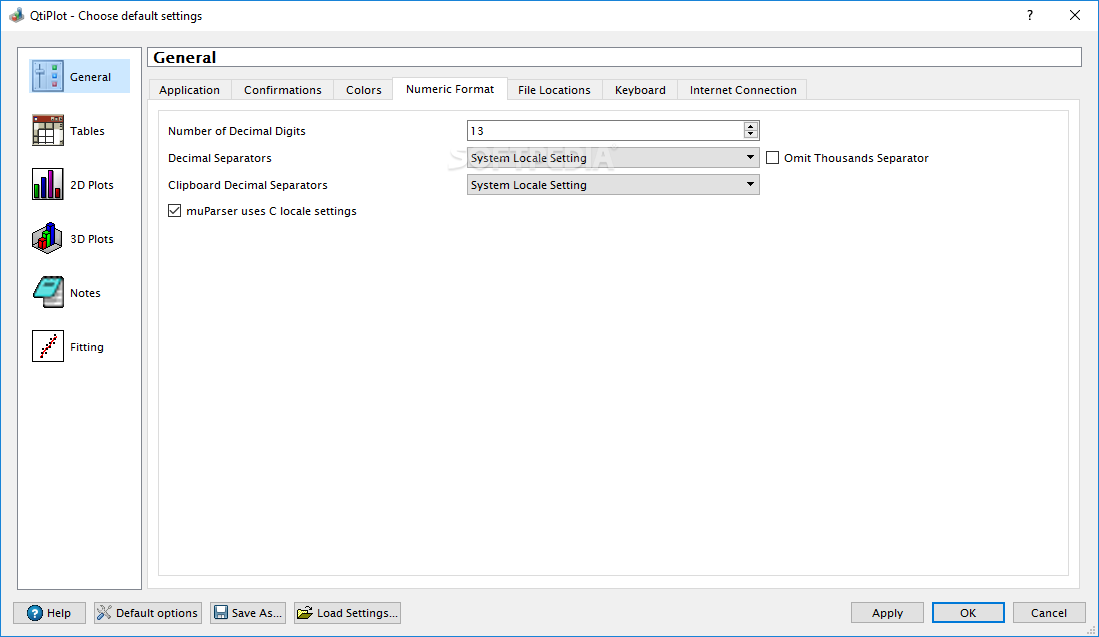Close the settings dialog window
Viewport: 1099px width, 637px height.
click(1074, 15)
